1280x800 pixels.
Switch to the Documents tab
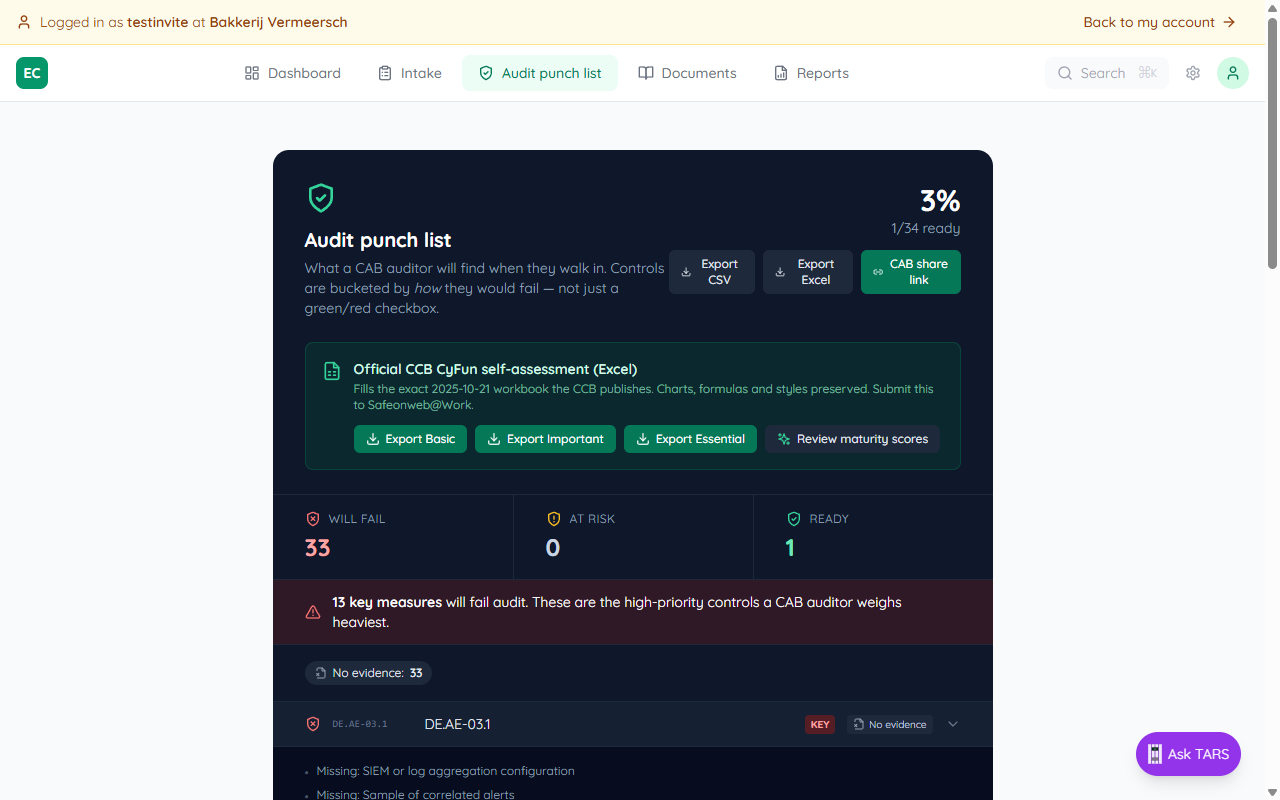(687, 72)
